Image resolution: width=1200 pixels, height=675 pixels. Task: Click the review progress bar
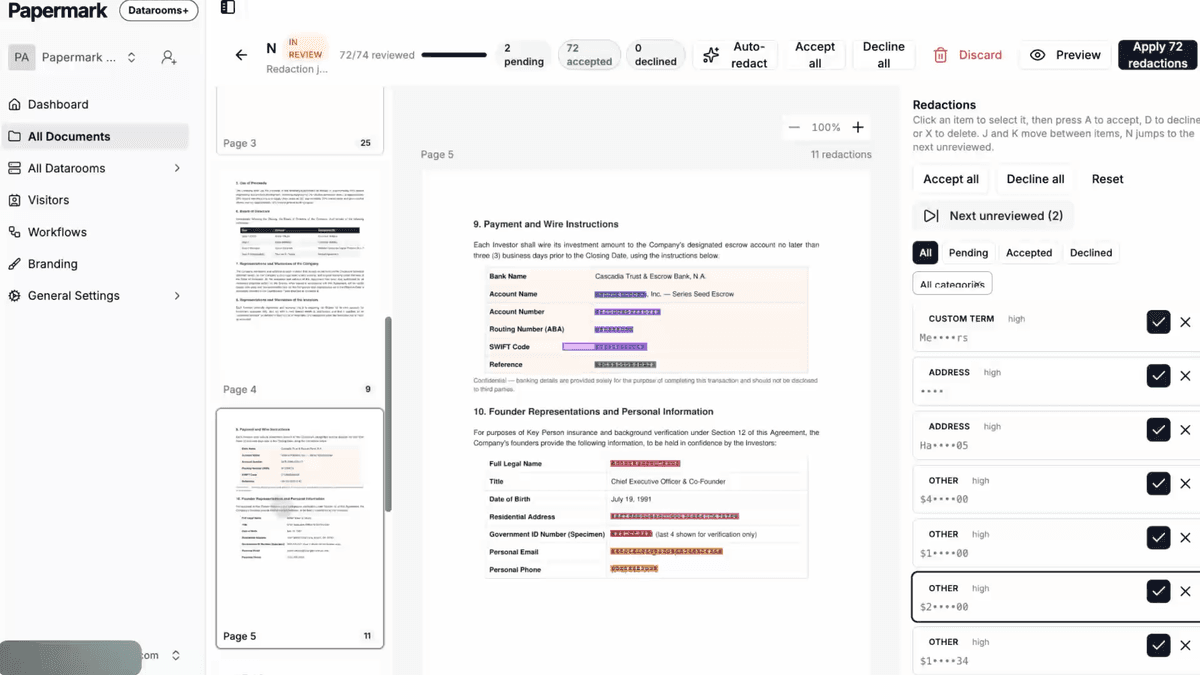tap(454, 55)
